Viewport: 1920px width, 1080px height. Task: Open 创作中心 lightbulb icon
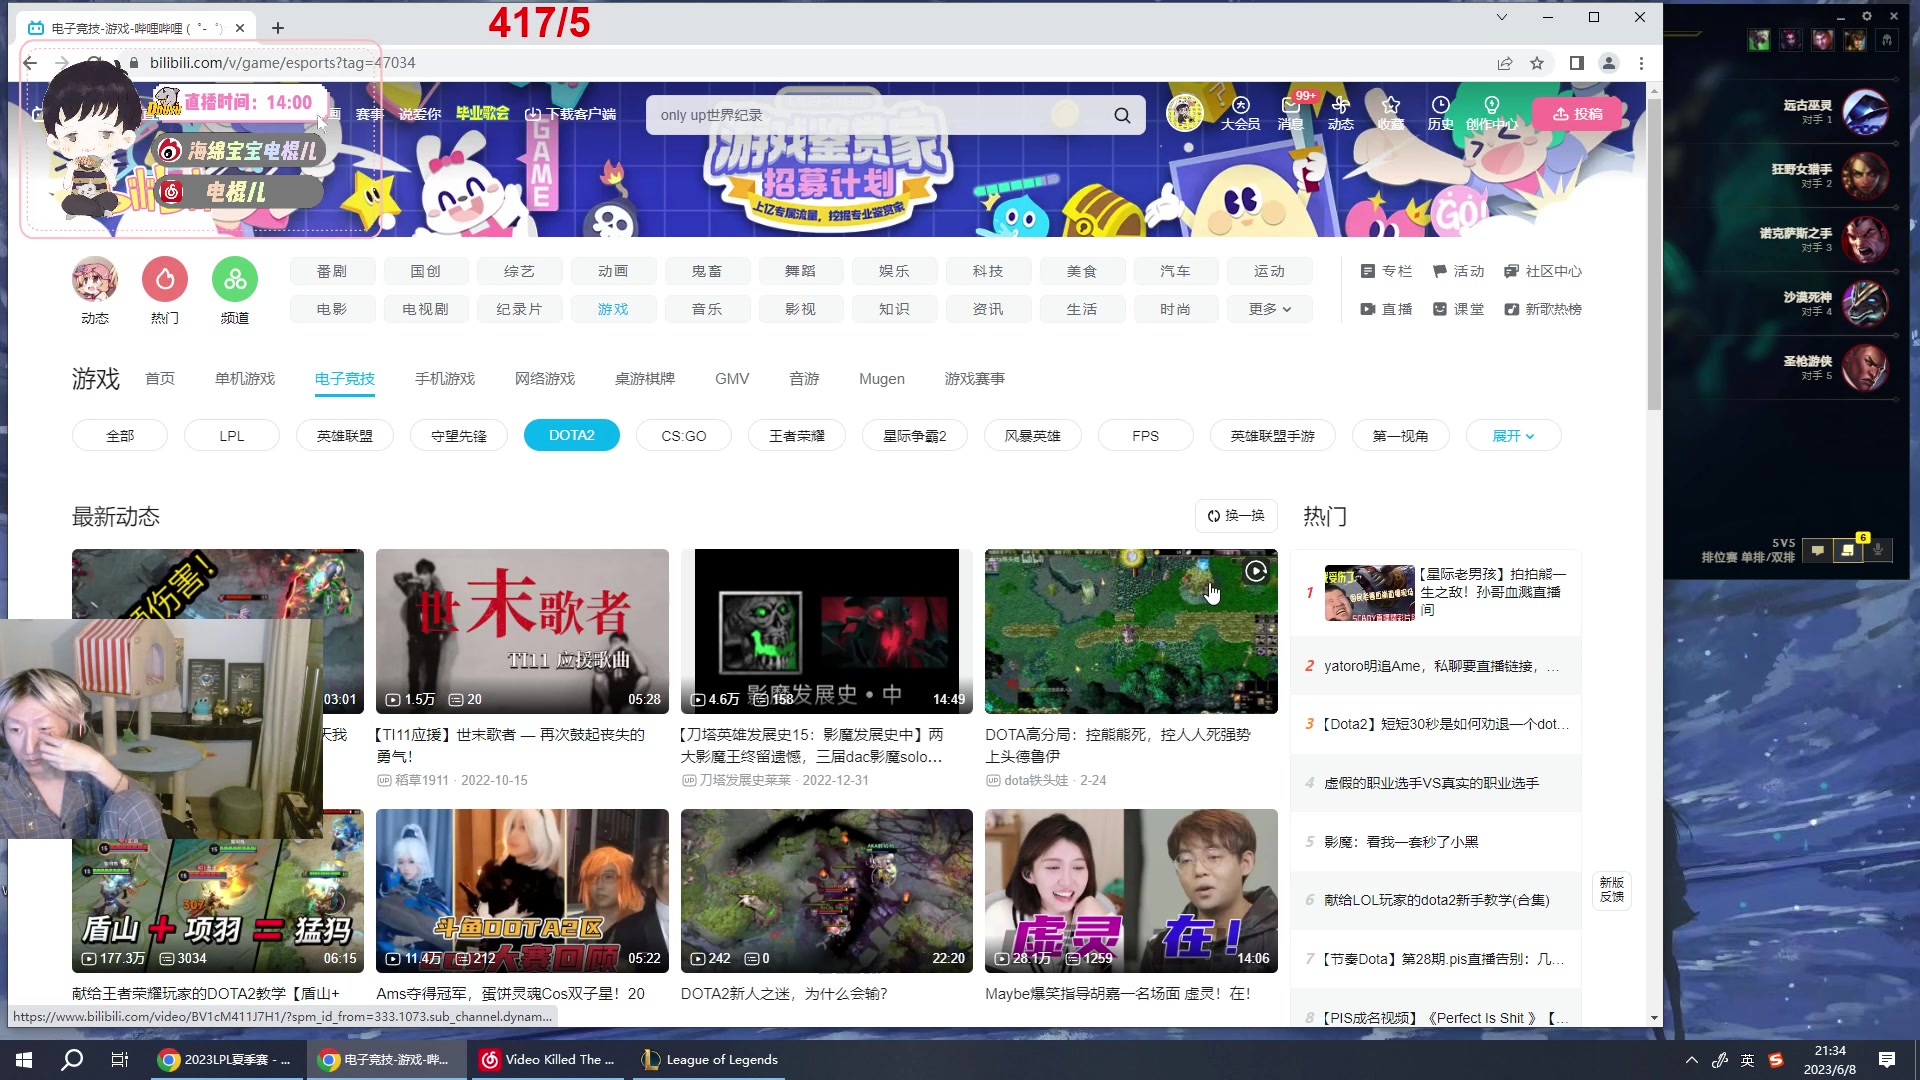pyautogui.click(x=1492, y=113)
